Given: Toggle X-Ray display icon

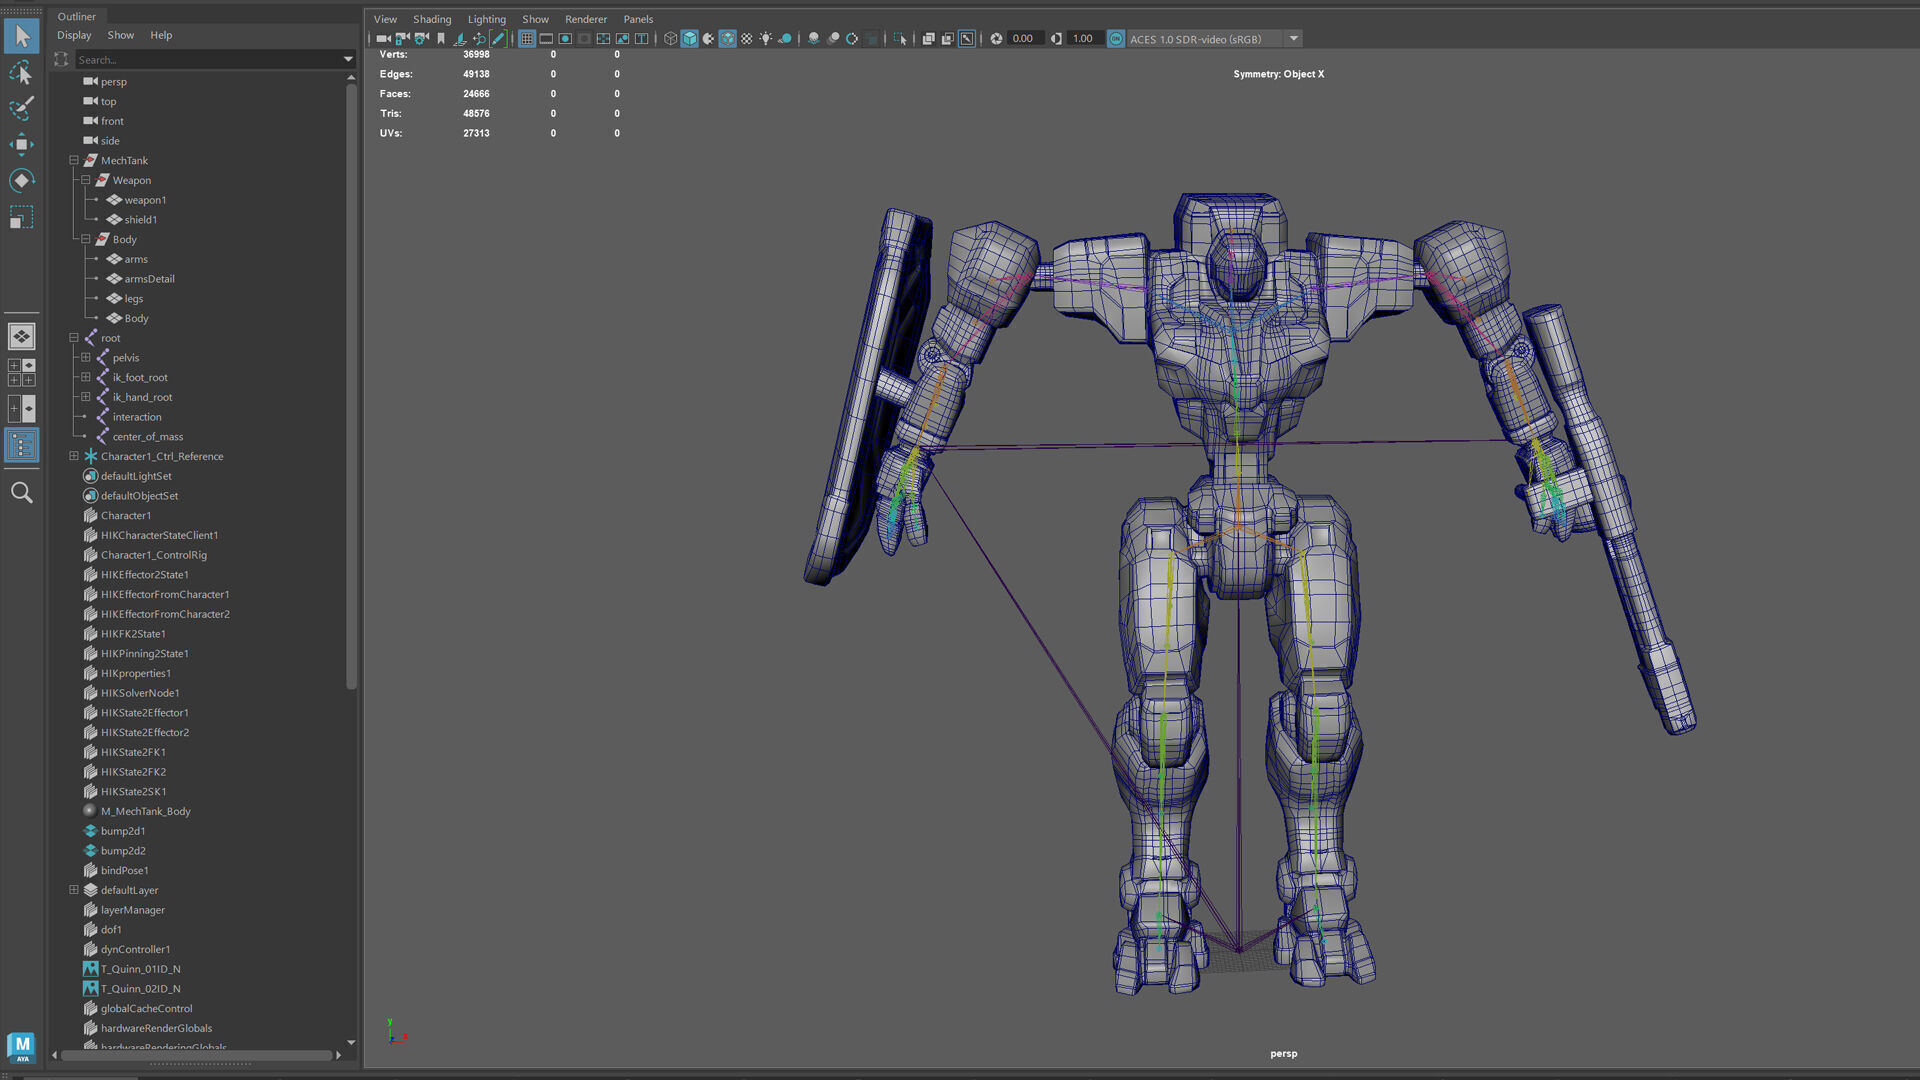Looking at the screenshot, I should 928,39.
